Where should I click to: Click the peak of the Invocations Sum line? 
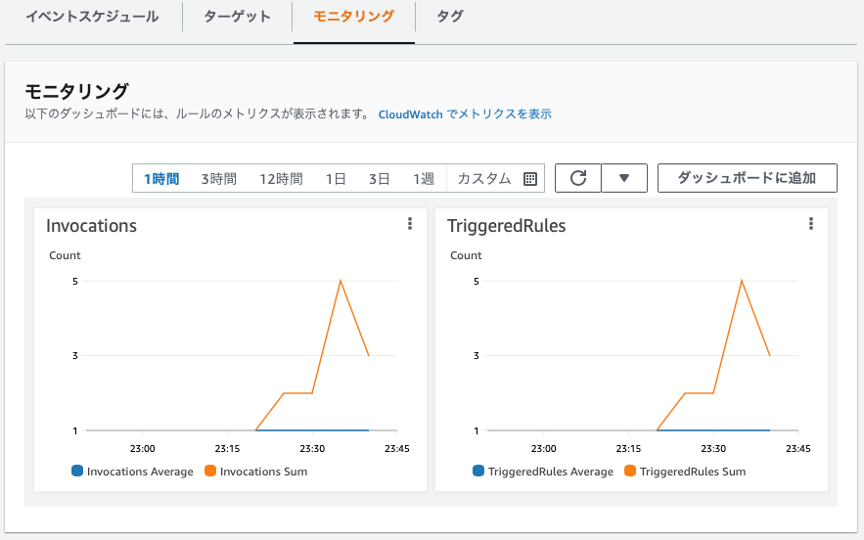[x=341, y=281]
